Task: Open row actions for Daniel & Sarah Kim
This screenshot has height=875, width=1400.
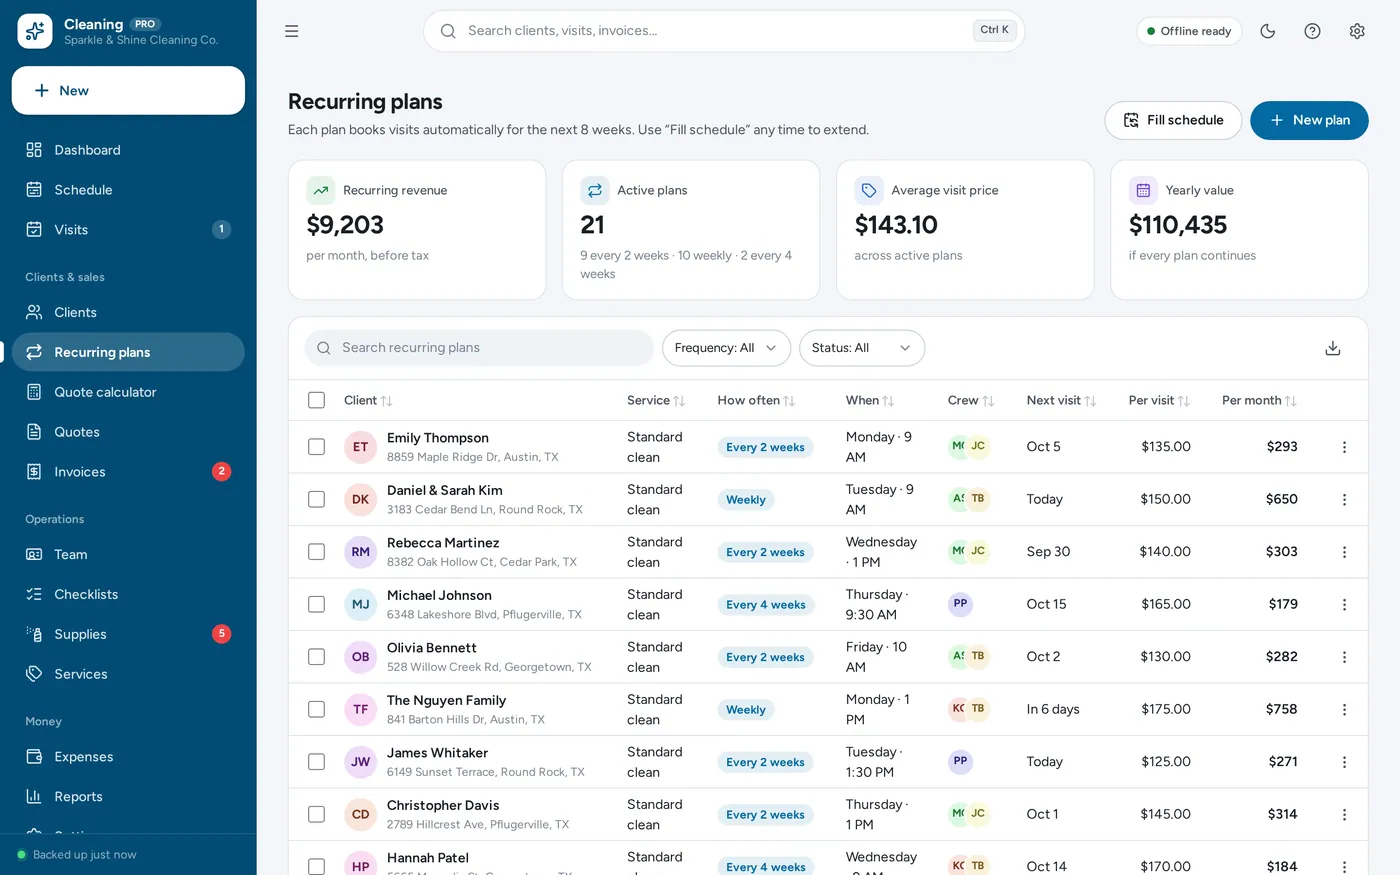Action: pyautogui.click(x=1344, y=499)
